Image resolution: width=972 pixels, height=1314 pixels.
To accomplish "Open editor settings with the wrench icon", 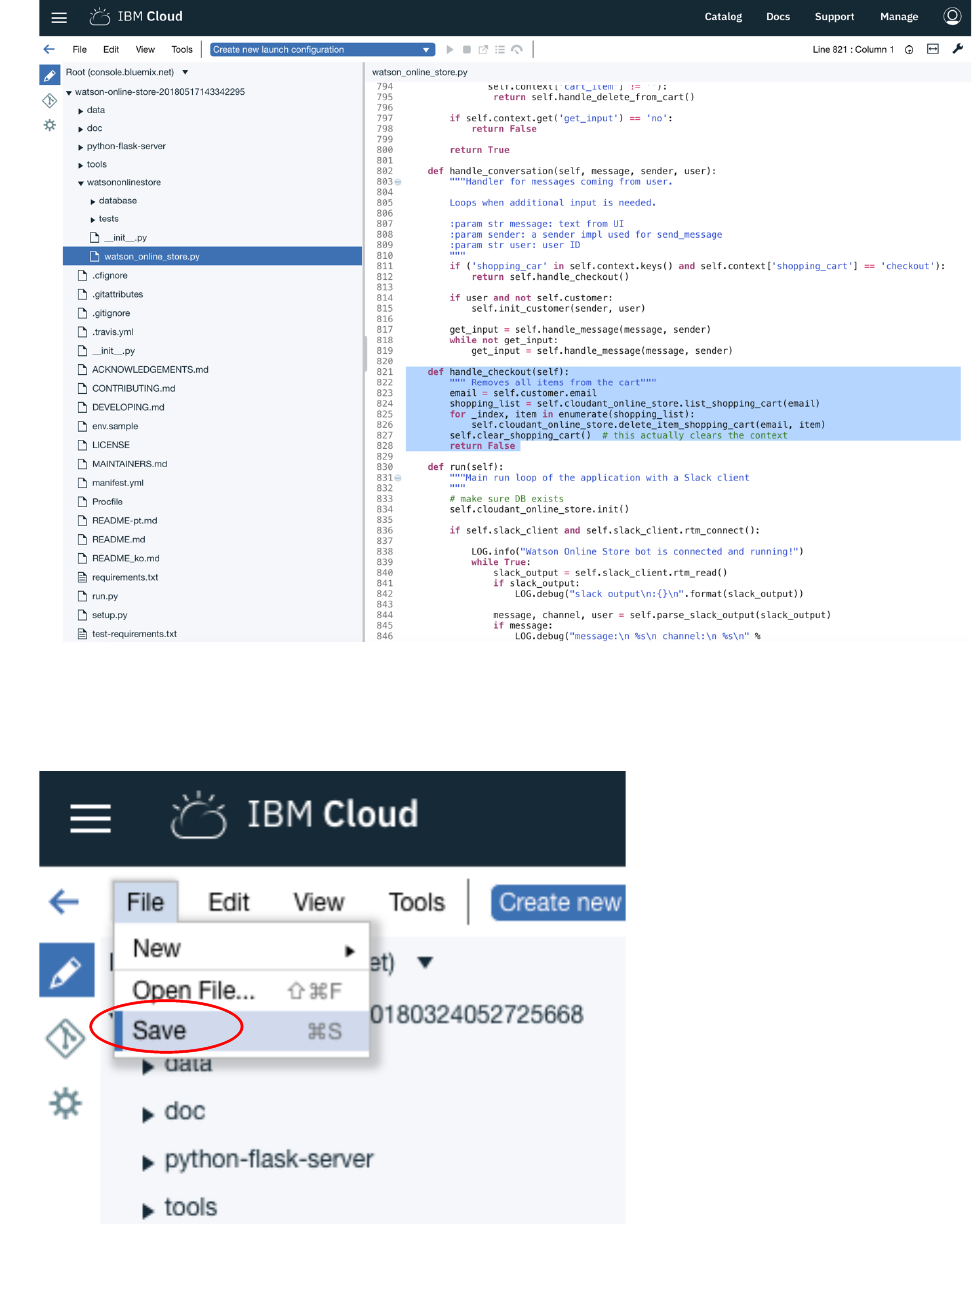I will (x=957, y=49).
